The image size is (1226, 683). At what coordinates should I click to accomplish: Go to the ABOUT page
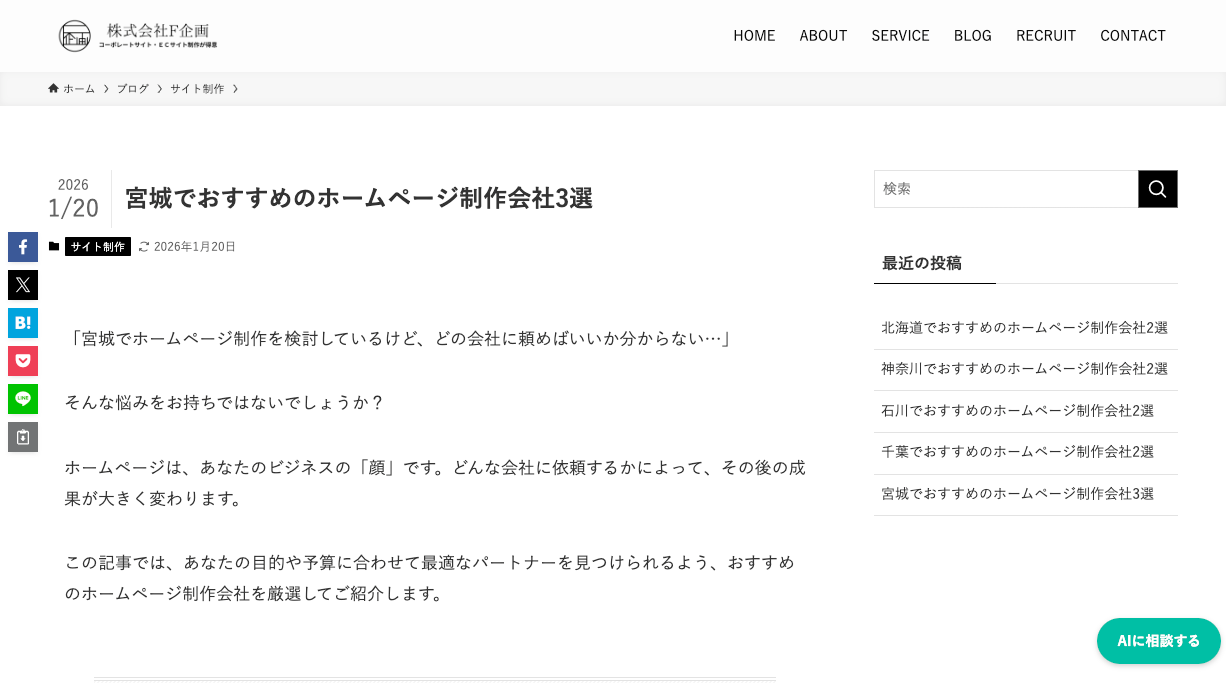click(823, 36)
